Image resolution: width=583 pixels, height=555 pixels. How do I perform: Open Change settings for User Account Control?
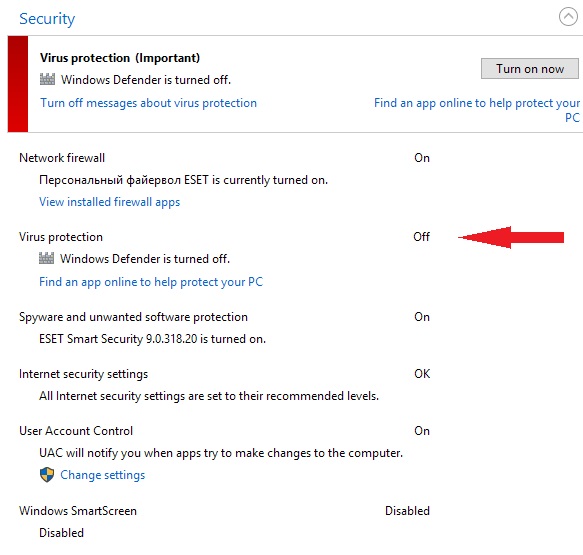[x=103, y=475]
